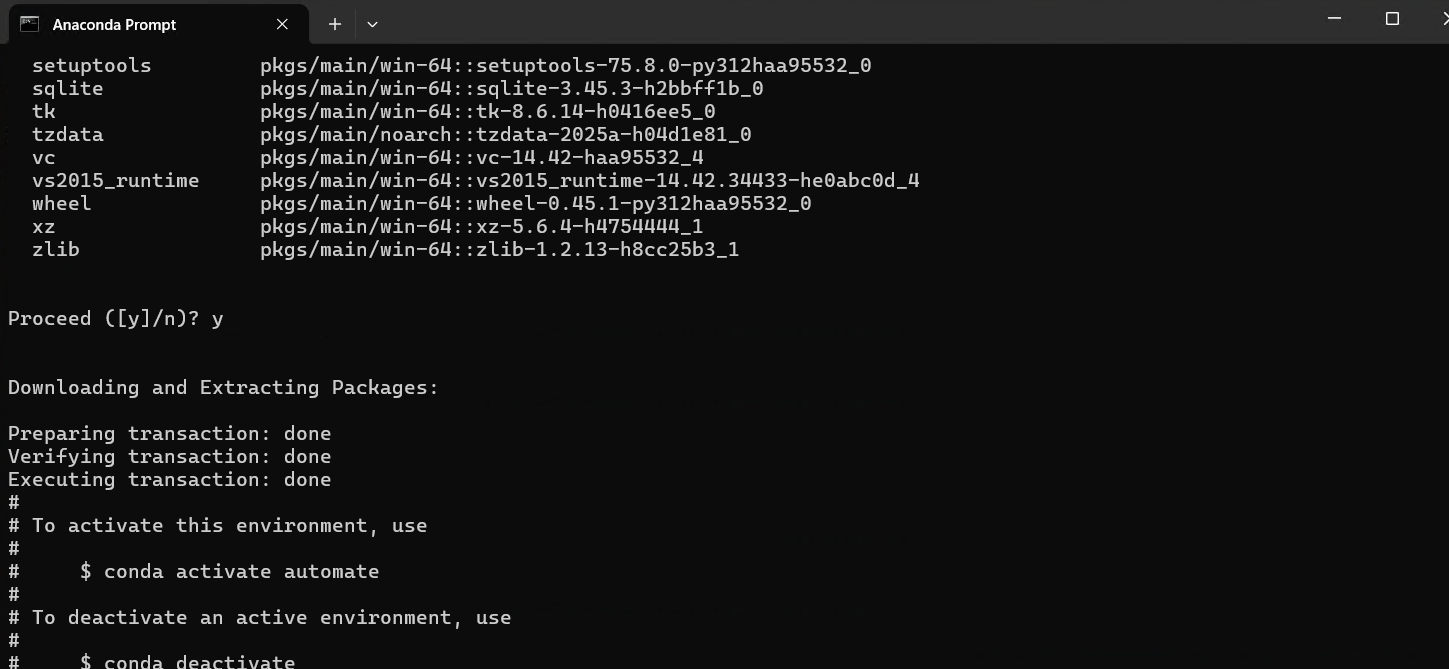This screenshot has width=1449, height=669.
Task: Open a new terminal tab with plus
Action: click(335, 24)
